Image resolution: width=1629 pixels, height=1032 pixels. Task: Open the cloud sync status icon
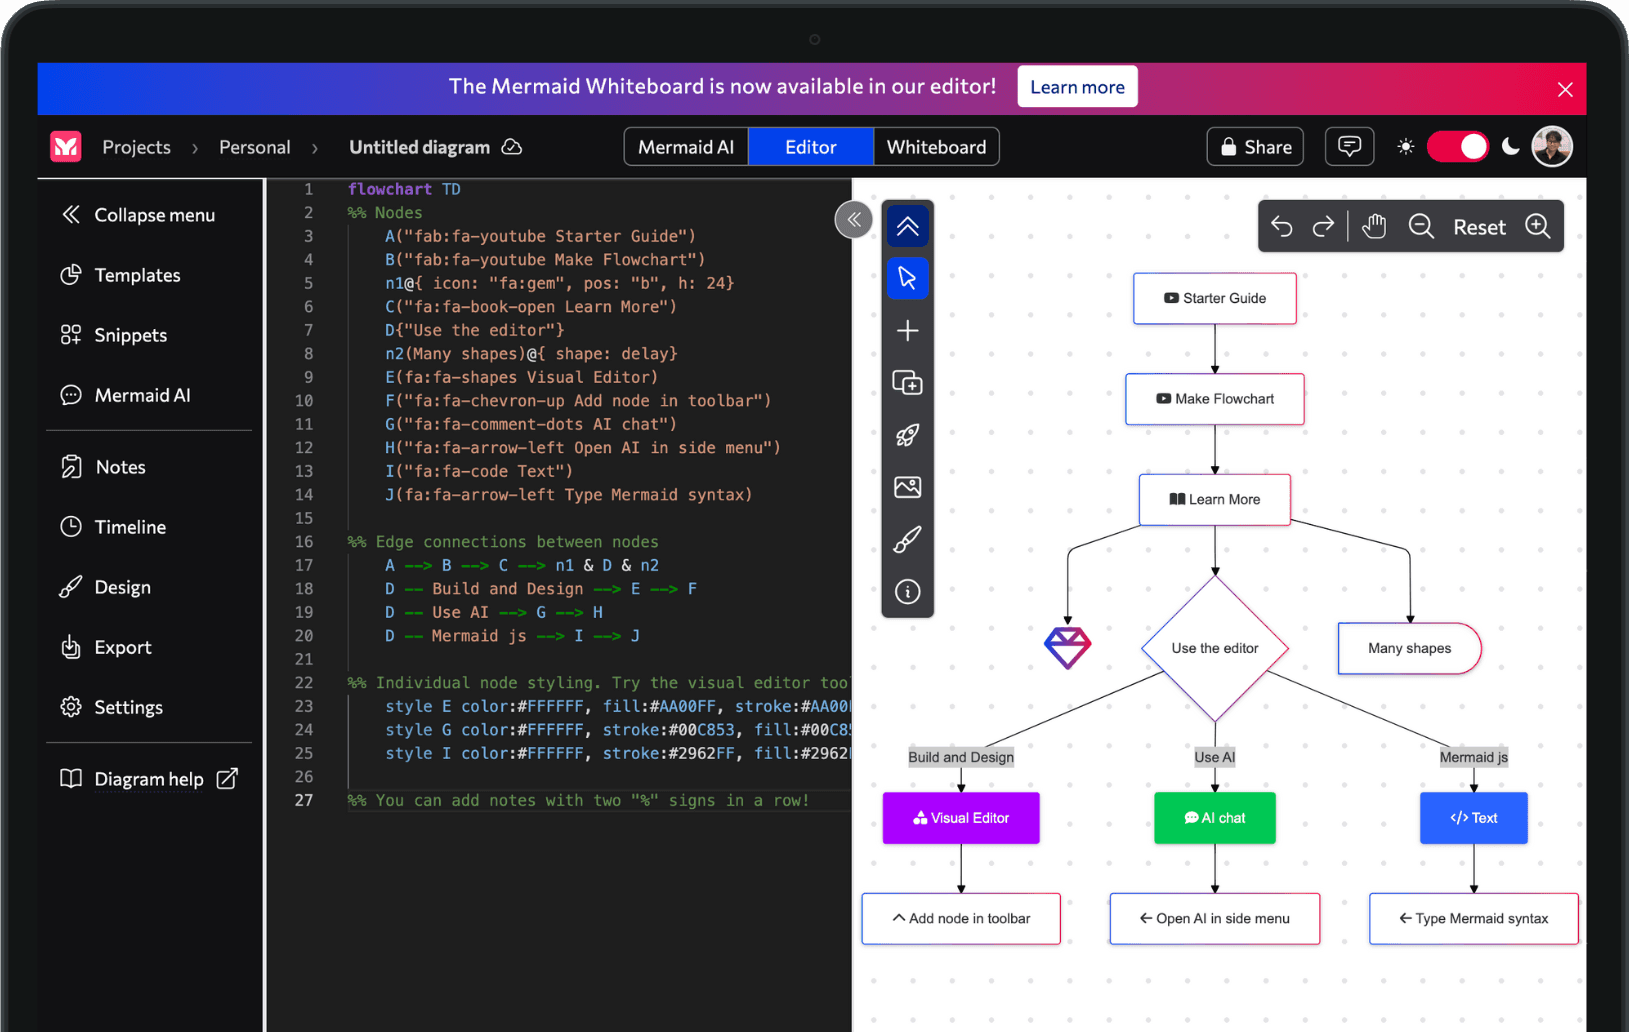point(512,147)
